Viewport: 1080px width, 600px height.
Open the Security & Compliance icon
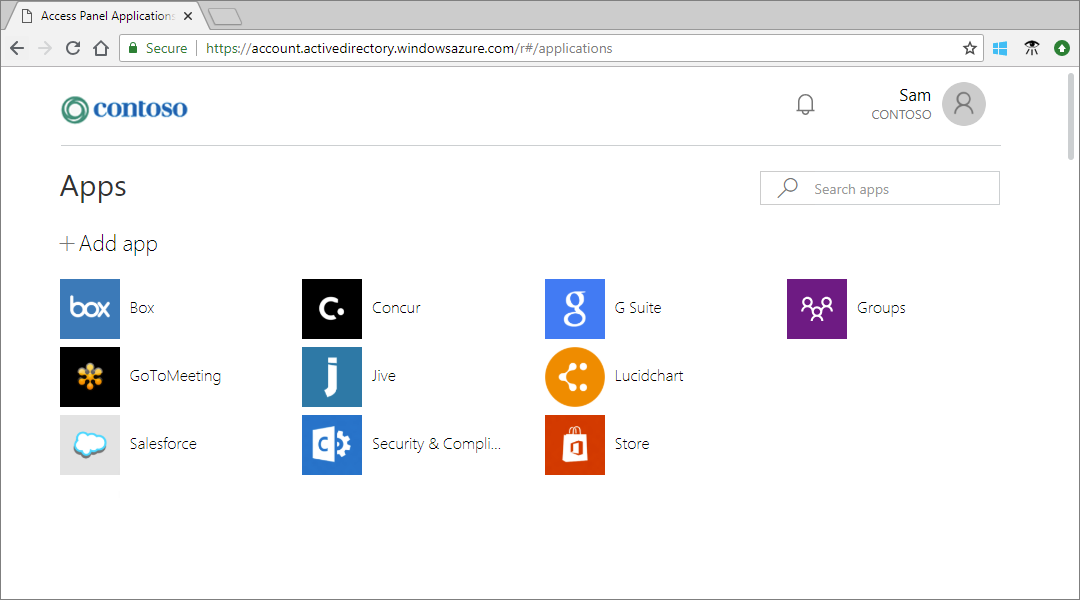(x=332, y=445)
